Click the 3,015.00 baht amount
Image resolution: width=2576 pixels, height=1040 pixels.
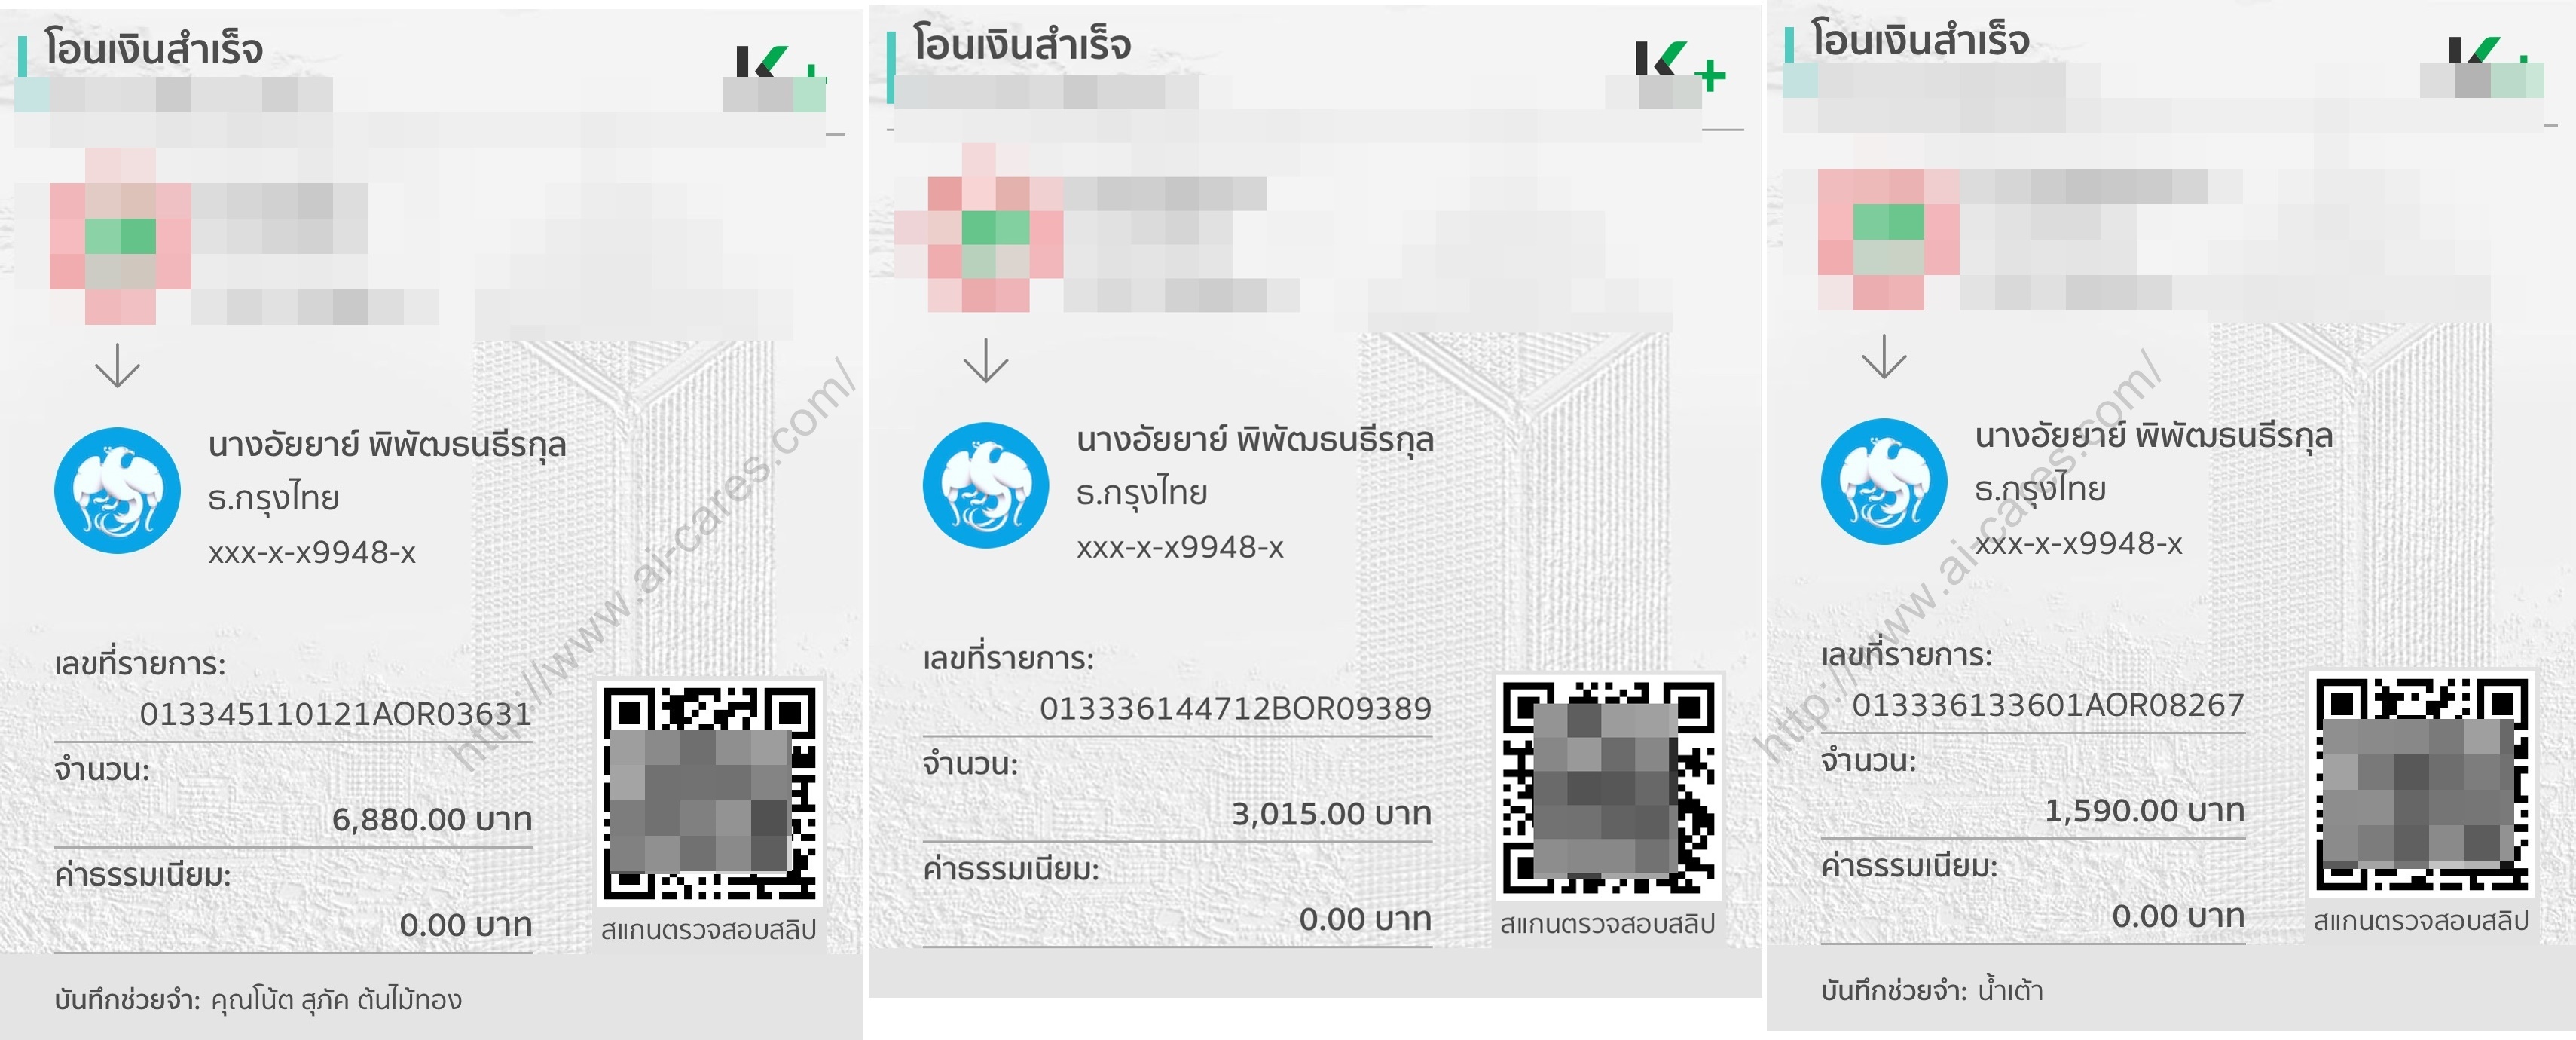coord(1331,815)
